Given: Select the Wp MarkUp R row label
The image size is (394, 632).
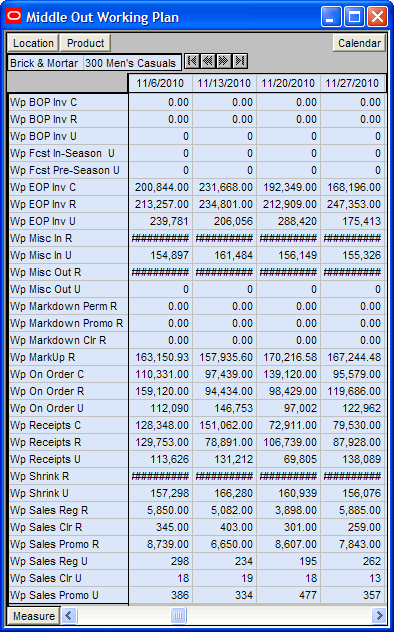Looking at the screenshot, I should click(x=68, y=357).
